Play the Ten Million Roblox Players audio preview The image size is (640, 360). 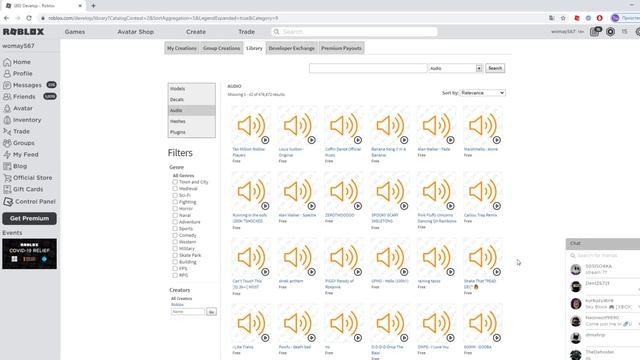click(265, 140)
